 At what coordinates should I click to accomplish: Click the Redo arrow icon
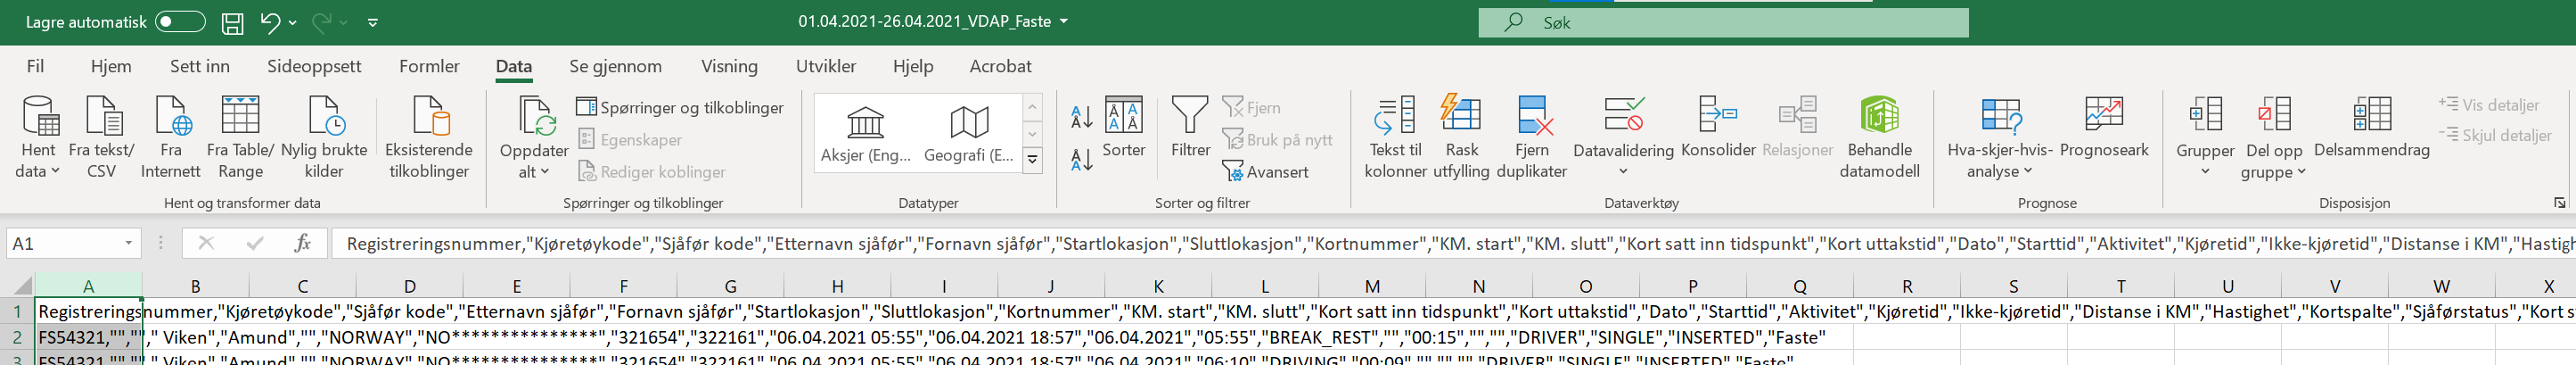coord(322,22)
